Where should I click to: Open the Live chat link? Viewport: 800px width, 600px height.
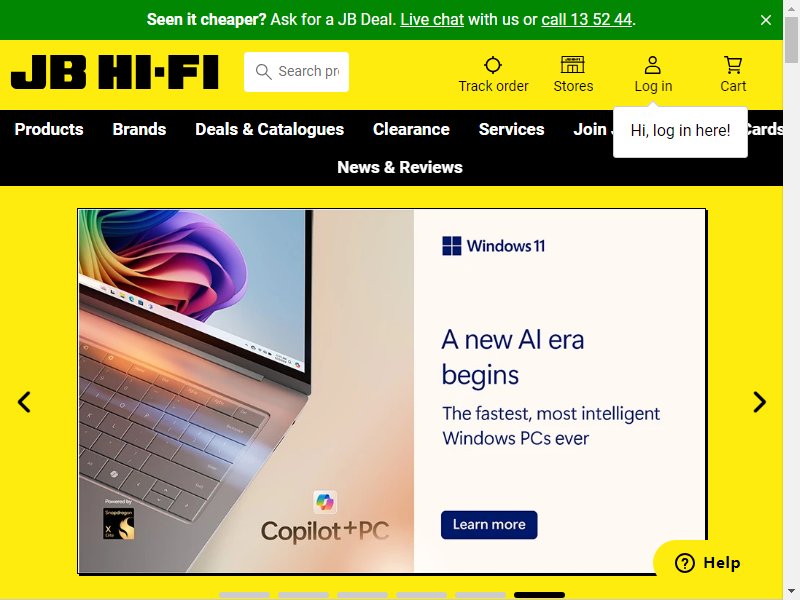click(x=432, y=19)
